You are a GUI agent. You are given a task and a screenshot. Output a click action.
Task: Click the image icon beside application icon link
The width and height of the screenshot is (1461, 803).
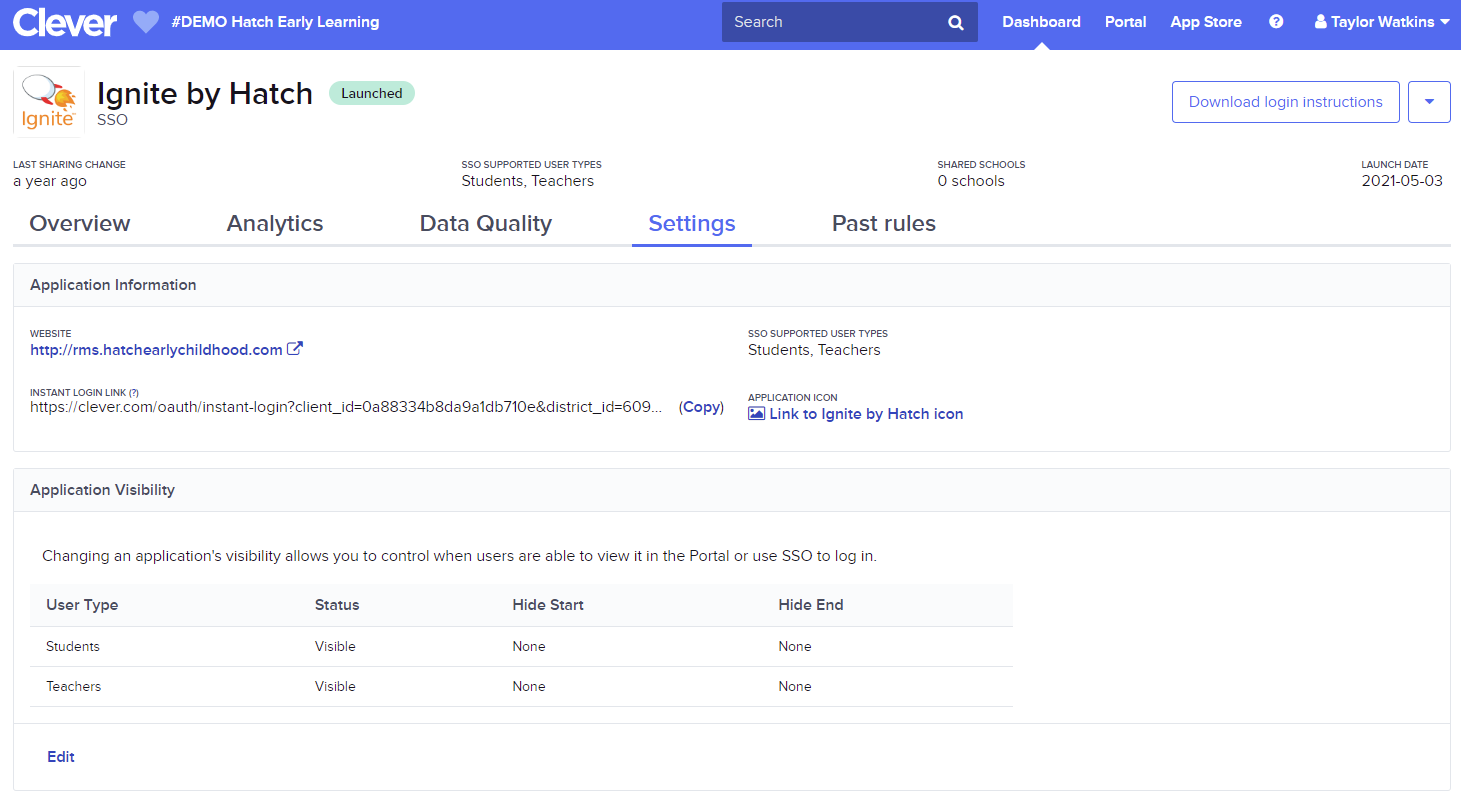pyautogui.click(x=756, y=414)
